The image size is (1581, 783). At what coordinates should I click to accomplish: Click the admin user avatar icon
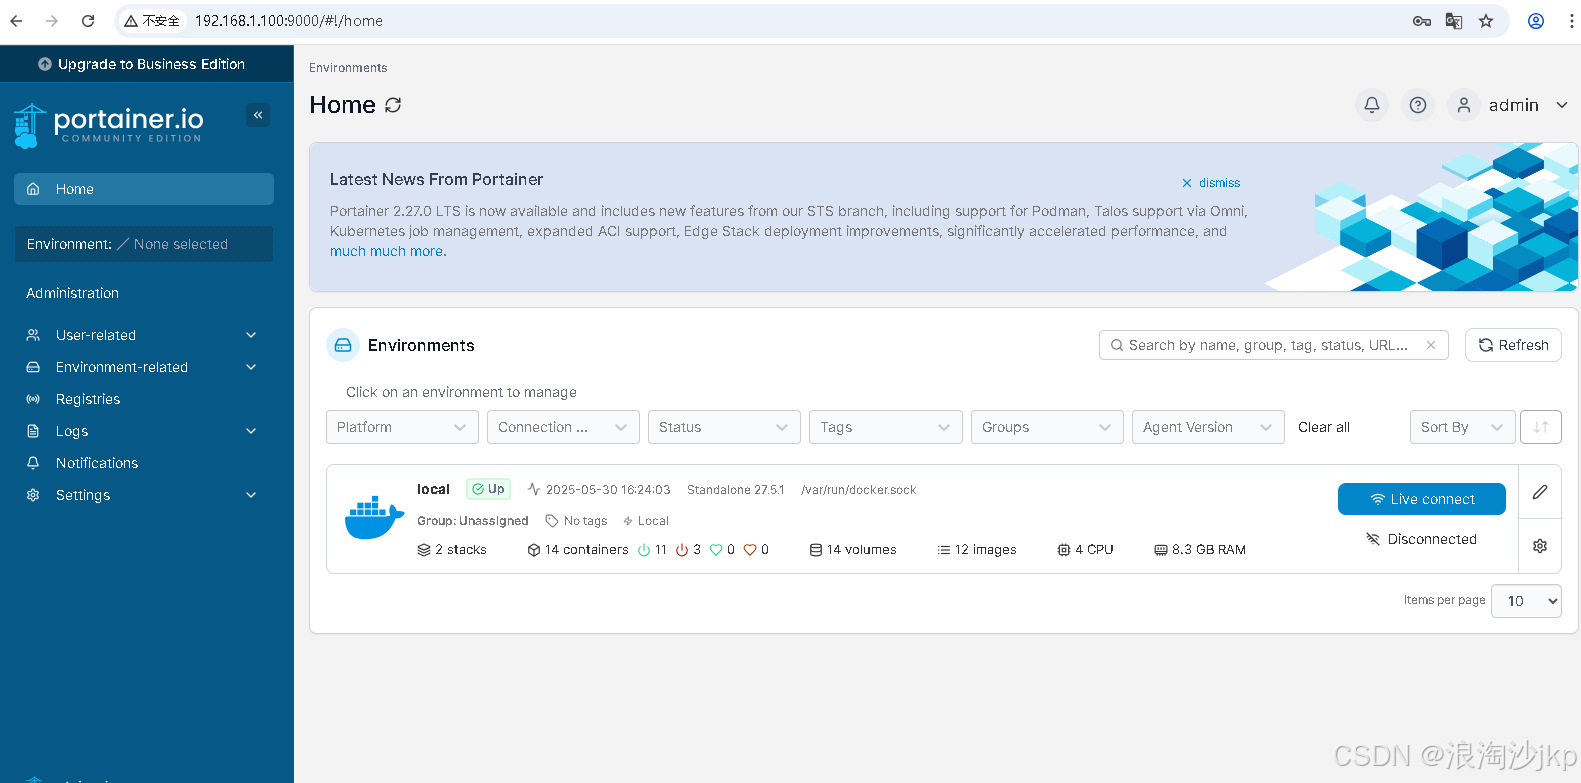pos(1464,105)
